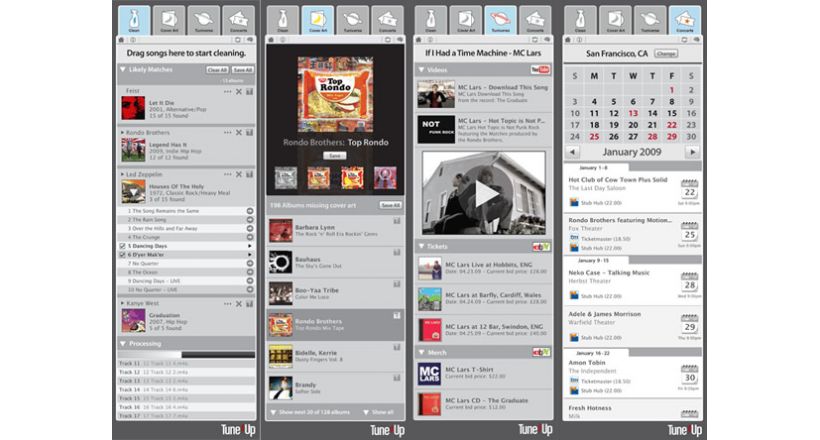Toggle the checkbox for 6 D'yer Mak'er
The height and width of the screenshot is (440, 820).
[122, 255]
